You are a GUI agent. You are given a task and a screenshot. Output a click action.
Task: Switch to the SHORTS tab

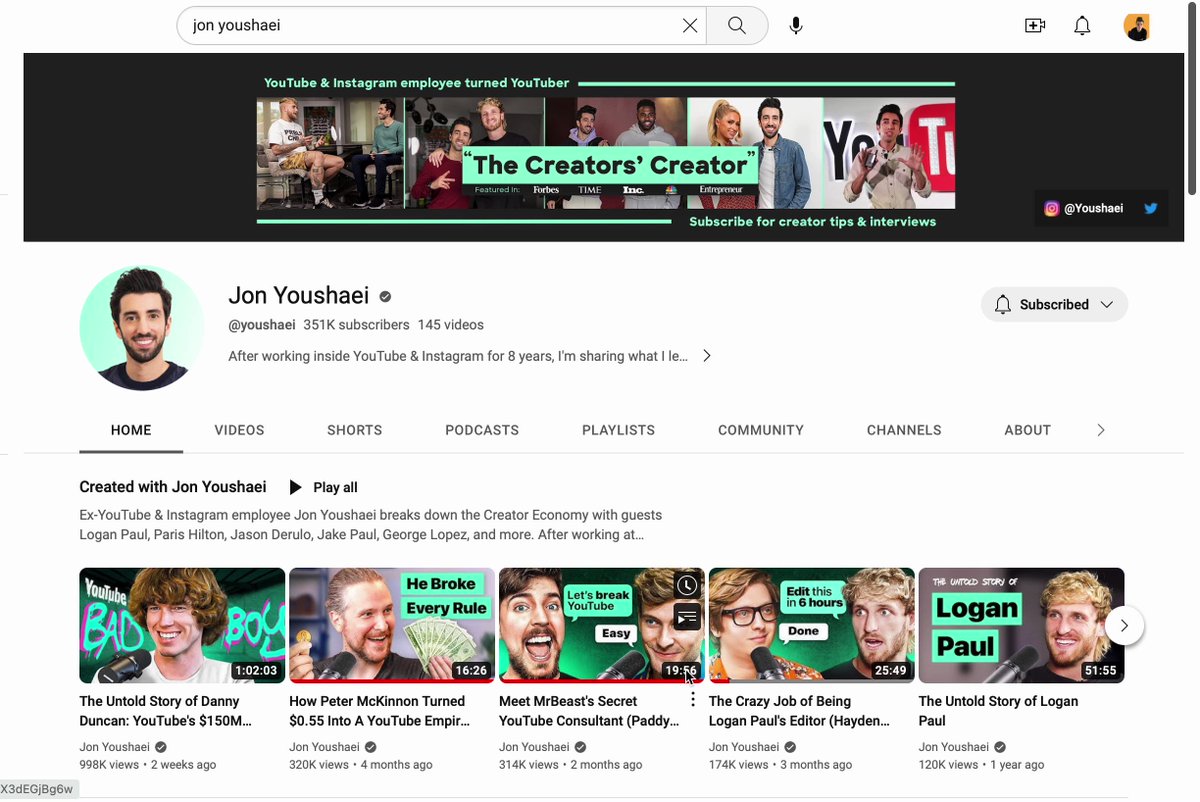point(354,430)
